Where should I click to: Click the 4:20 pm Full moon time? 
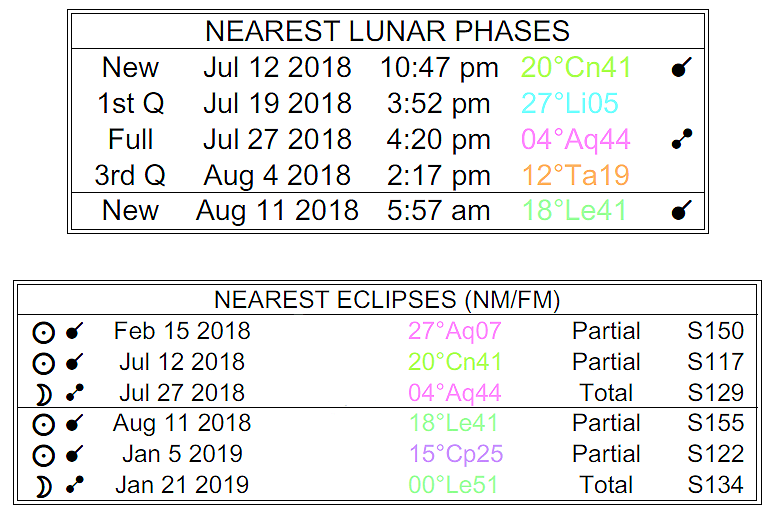(435, 140)
